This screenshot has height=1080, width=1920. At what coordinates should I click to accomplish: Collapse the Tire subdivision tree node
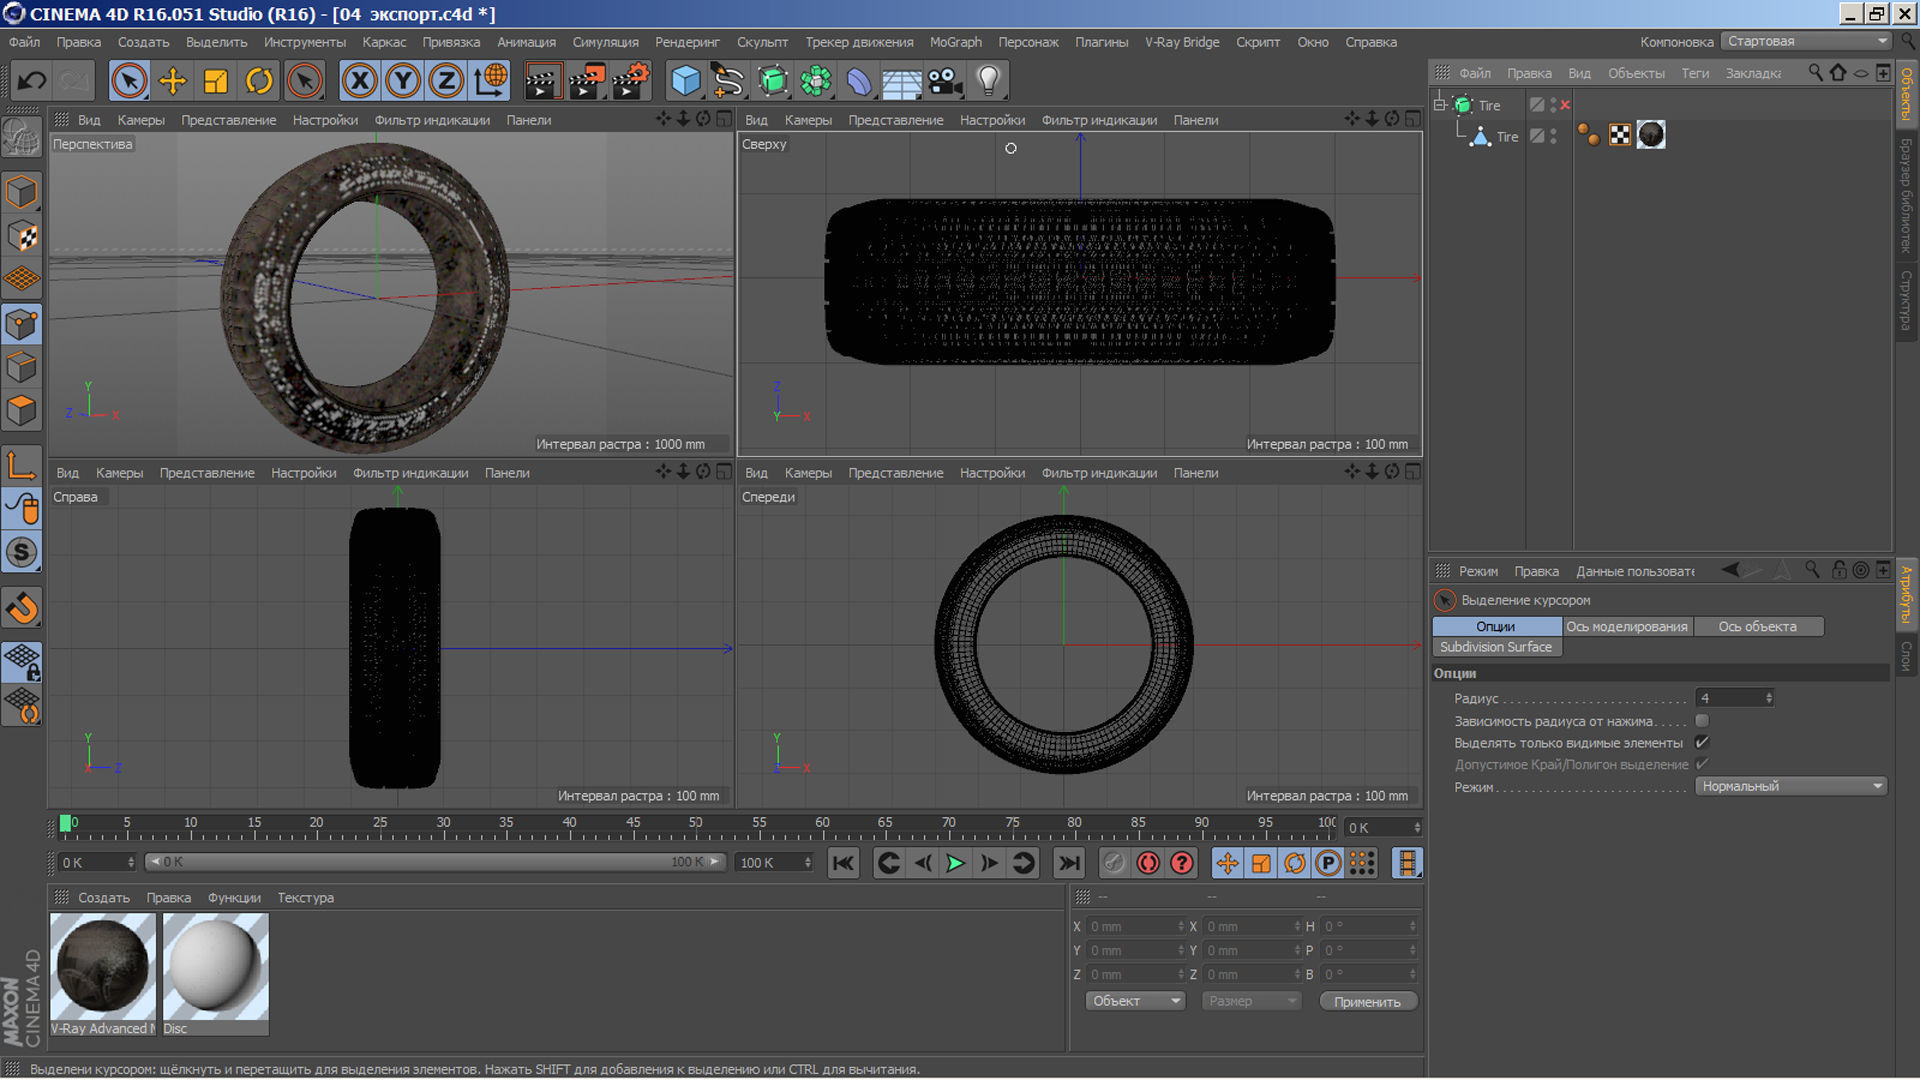pyautogui.click(x=1440, y=104)
